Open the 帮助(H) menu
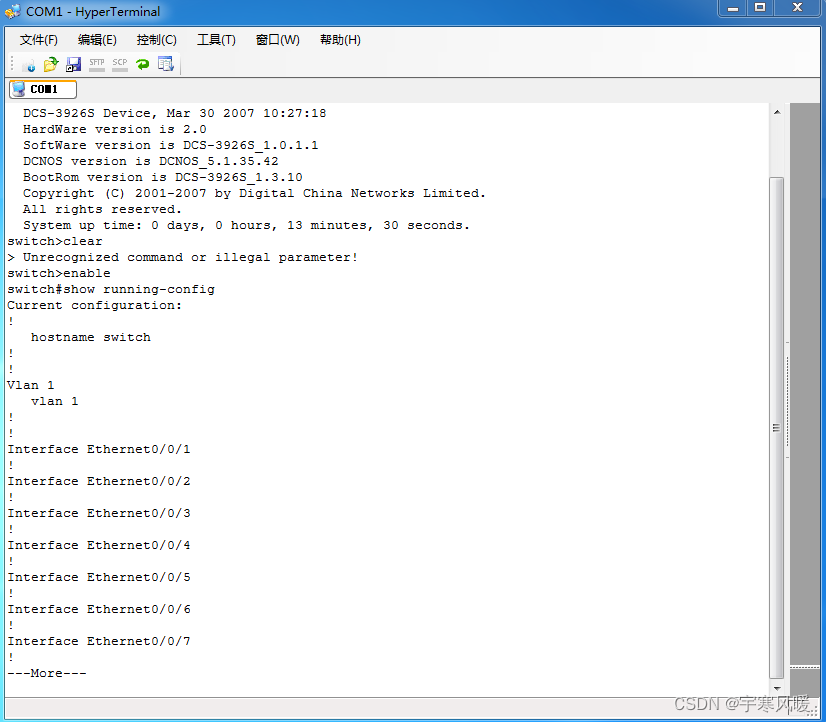This screenshot has height=722, width=826. click(x=340, y=40)
